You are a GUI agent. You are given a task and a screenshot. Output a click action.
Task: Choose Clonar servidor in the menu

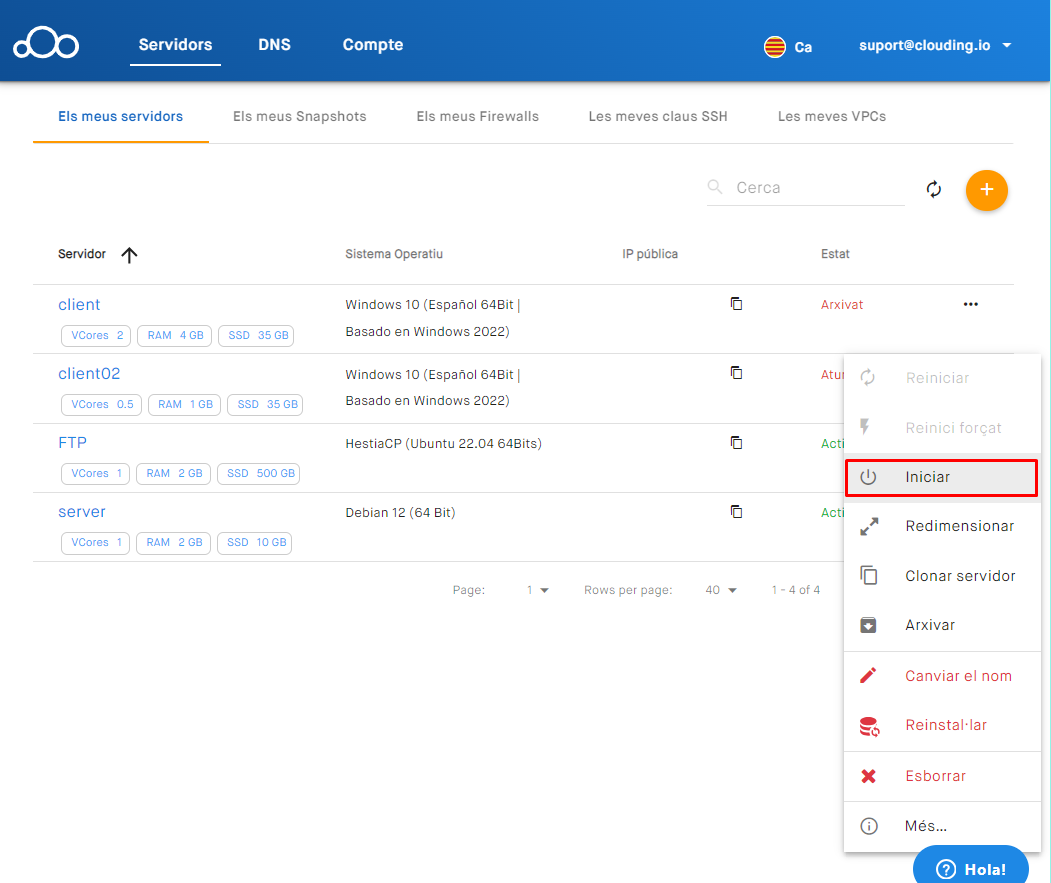(x=959, y=576)
